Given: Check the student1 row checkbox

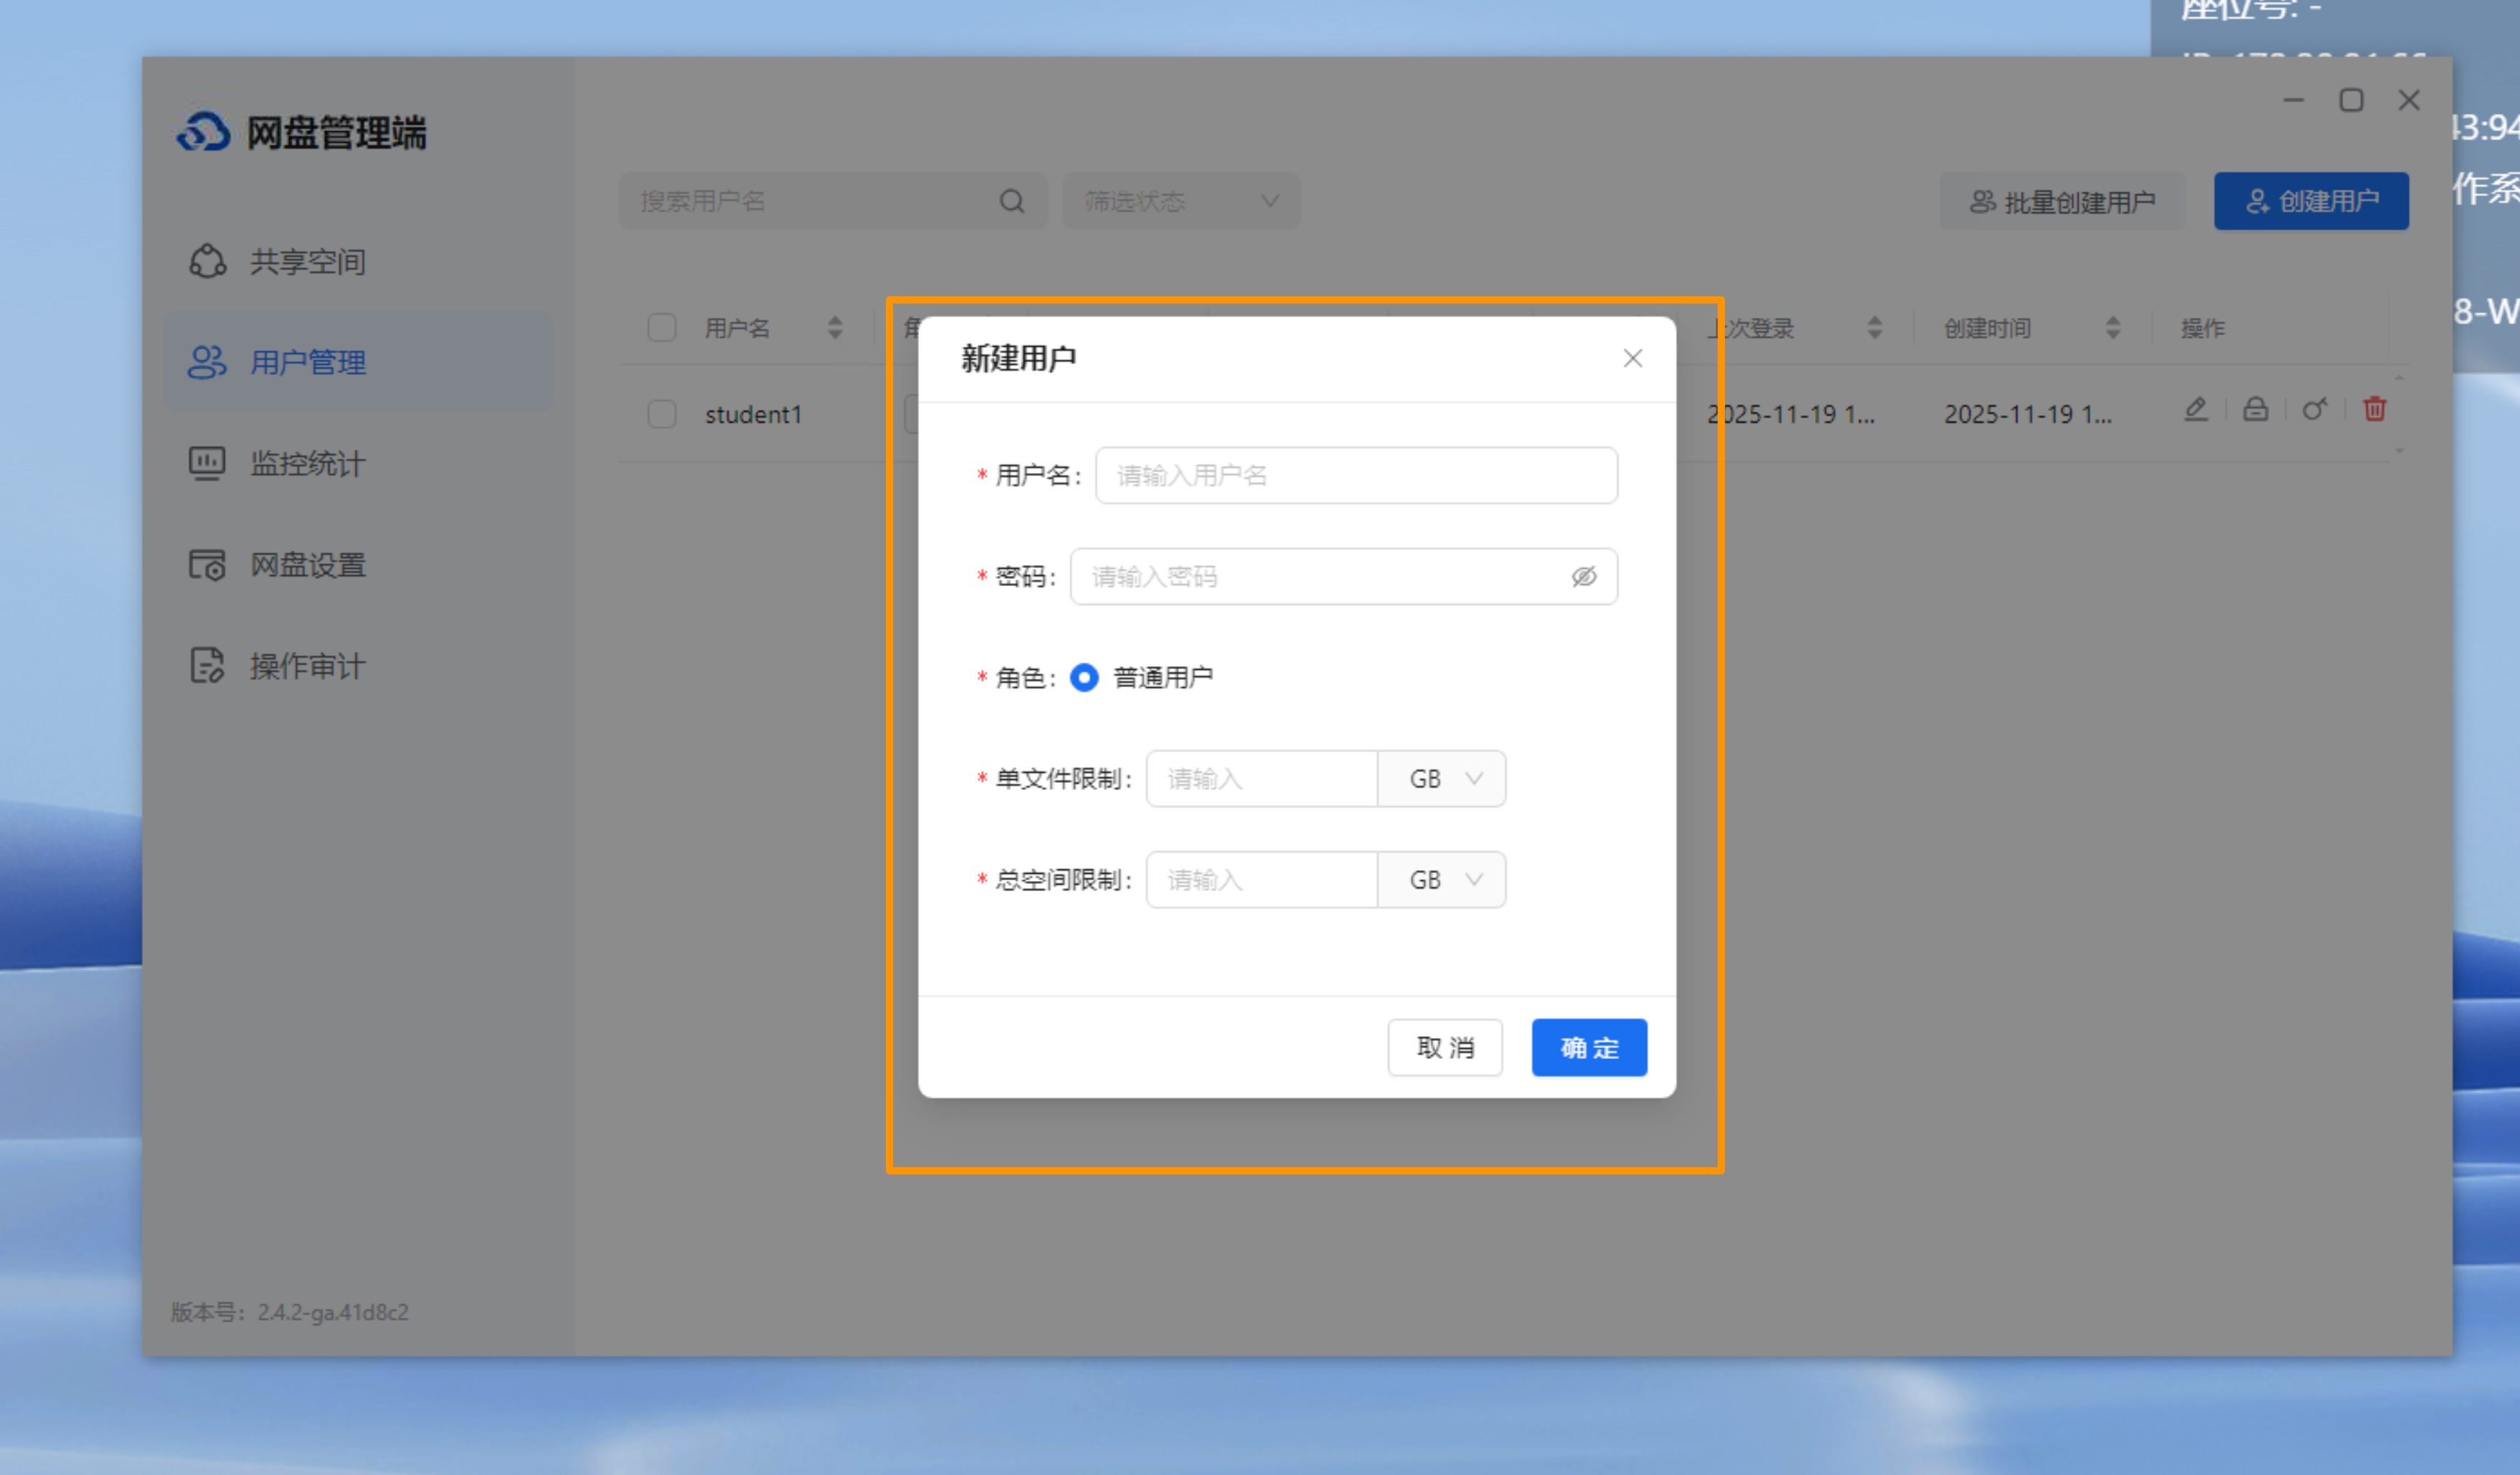Looking at the screenshot, I should 661,413.
